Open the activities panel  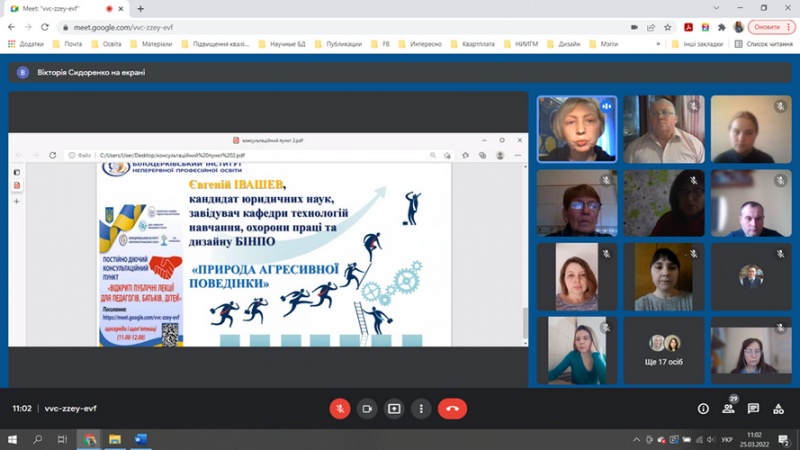[x=778, y=408]
